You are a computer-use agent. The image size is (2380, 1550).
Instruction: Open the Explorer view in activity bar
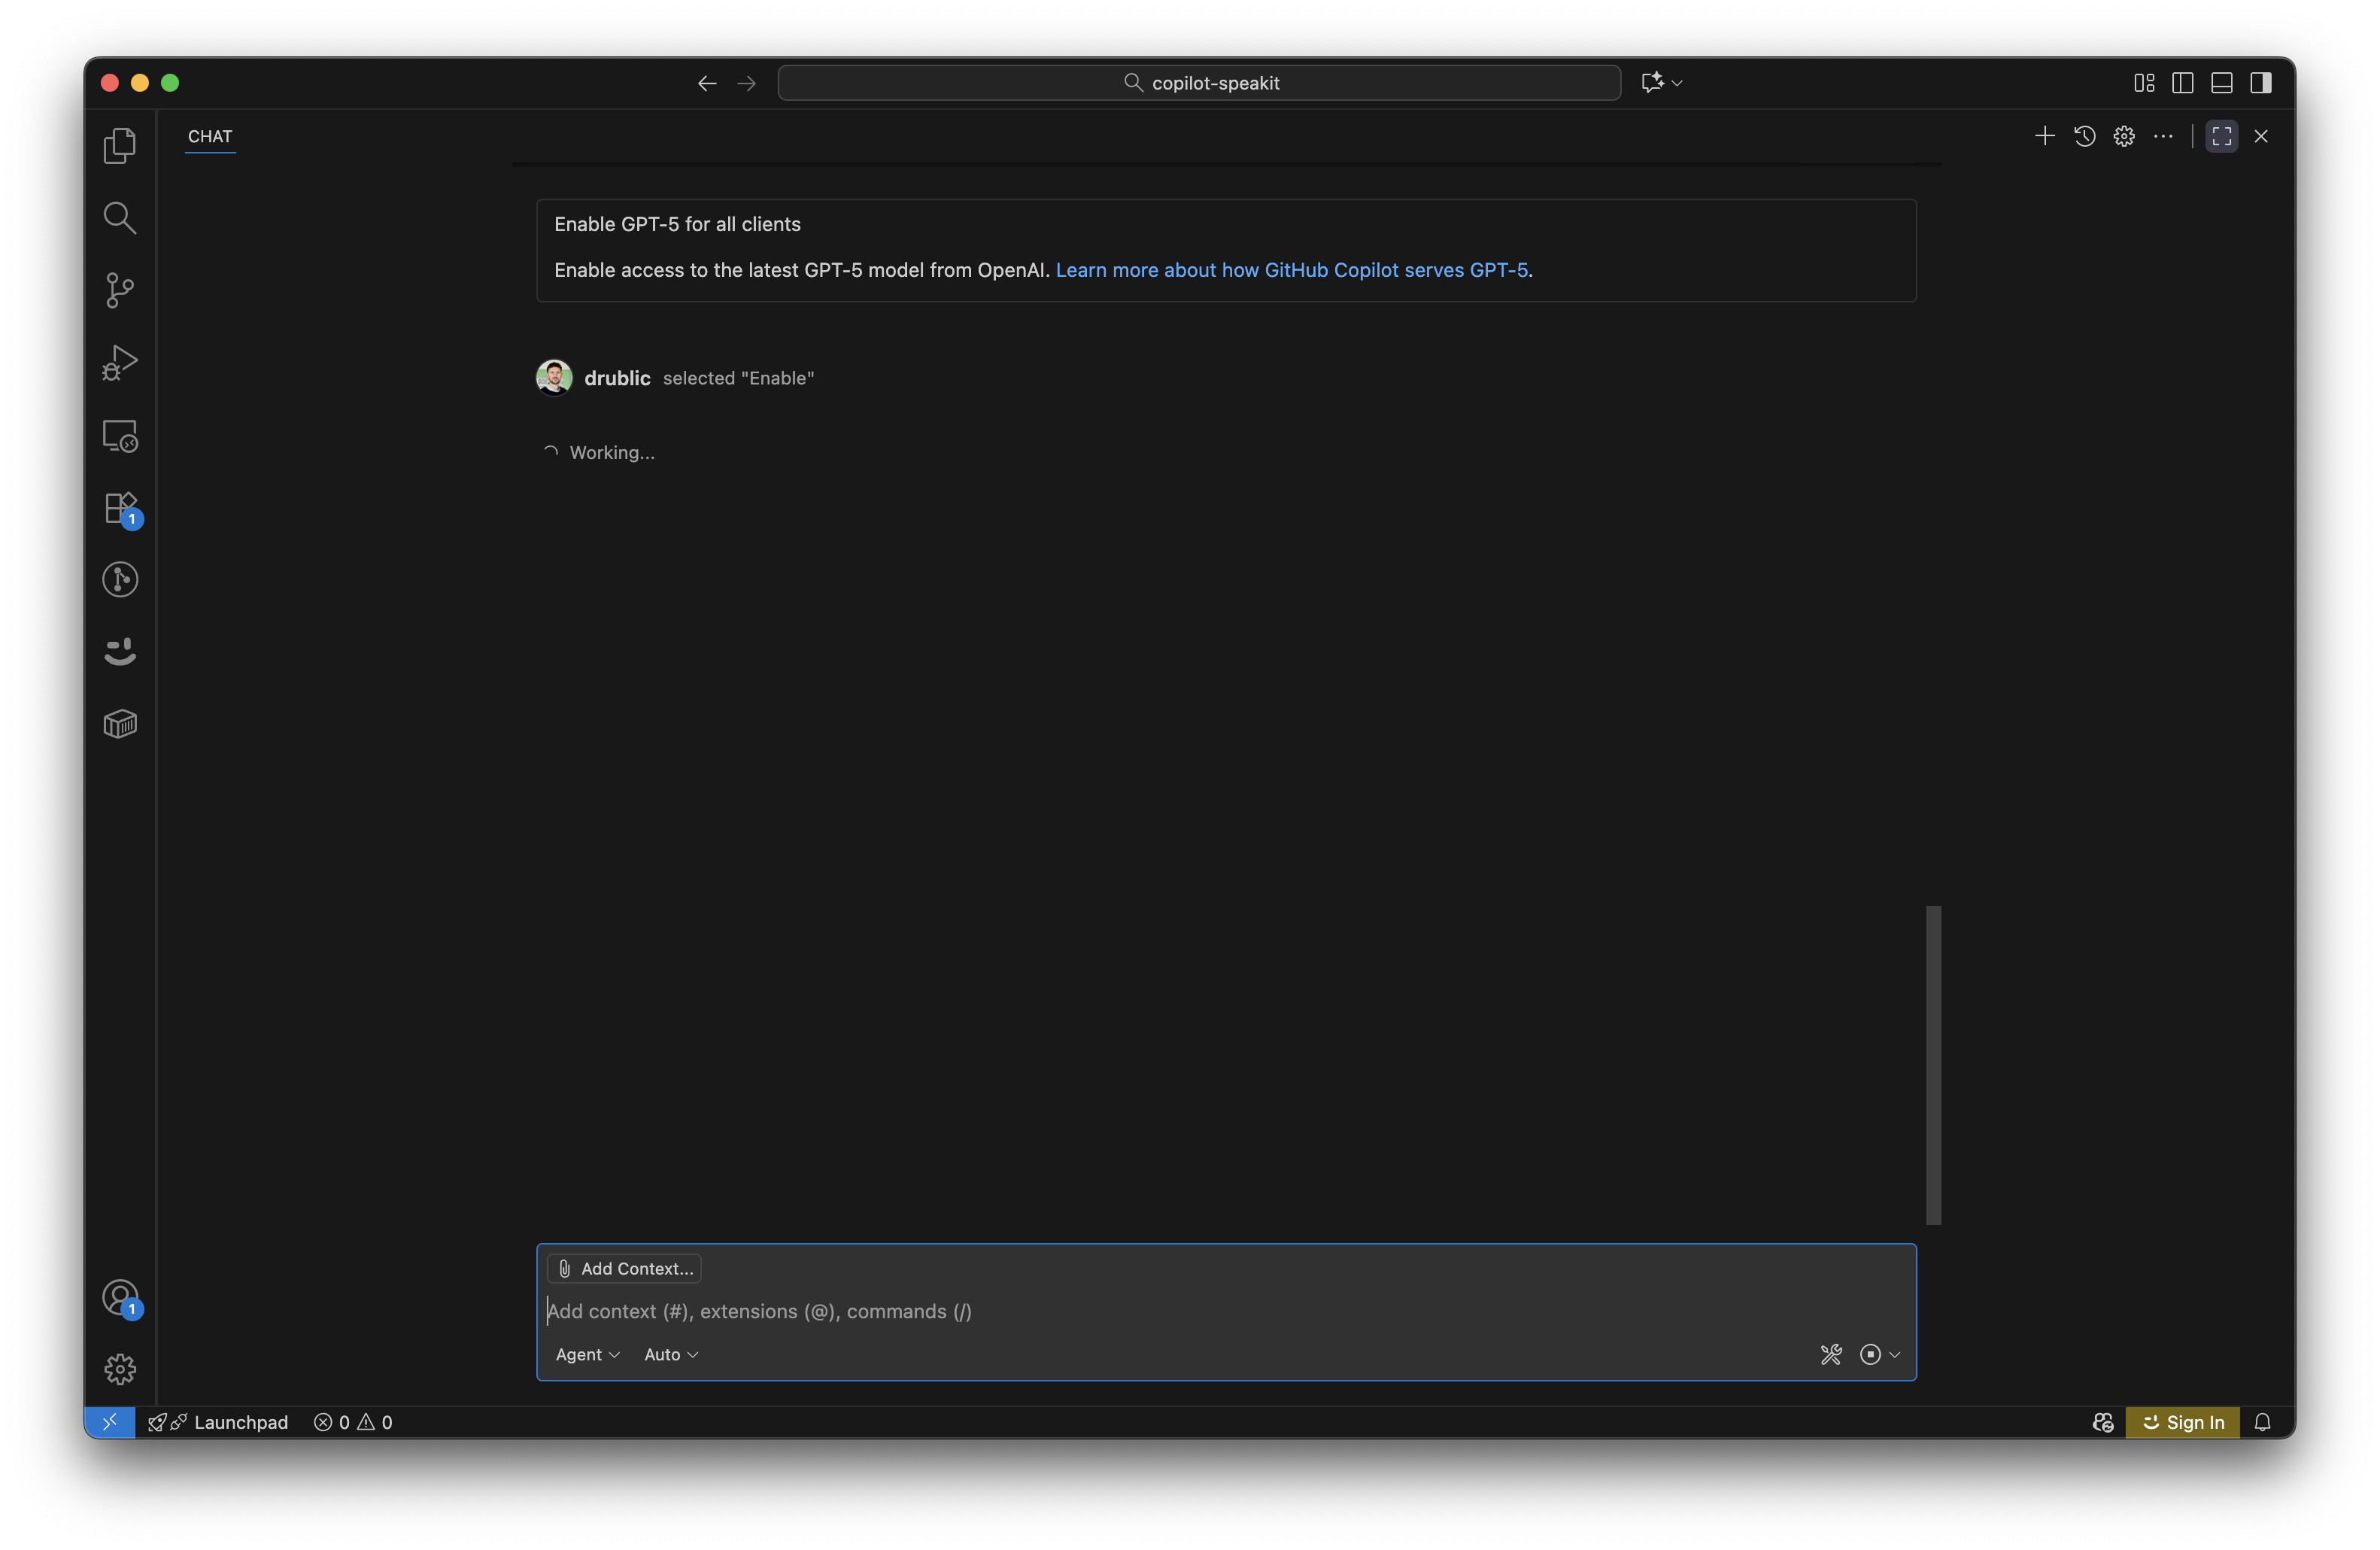pos(120,146)
